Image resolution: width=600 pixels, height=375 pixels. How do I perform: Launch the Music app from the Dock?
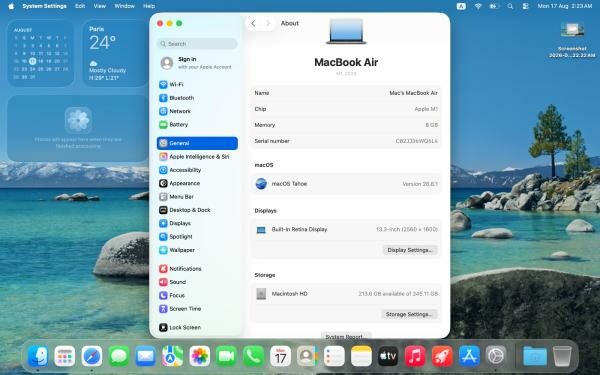[415, 356]
